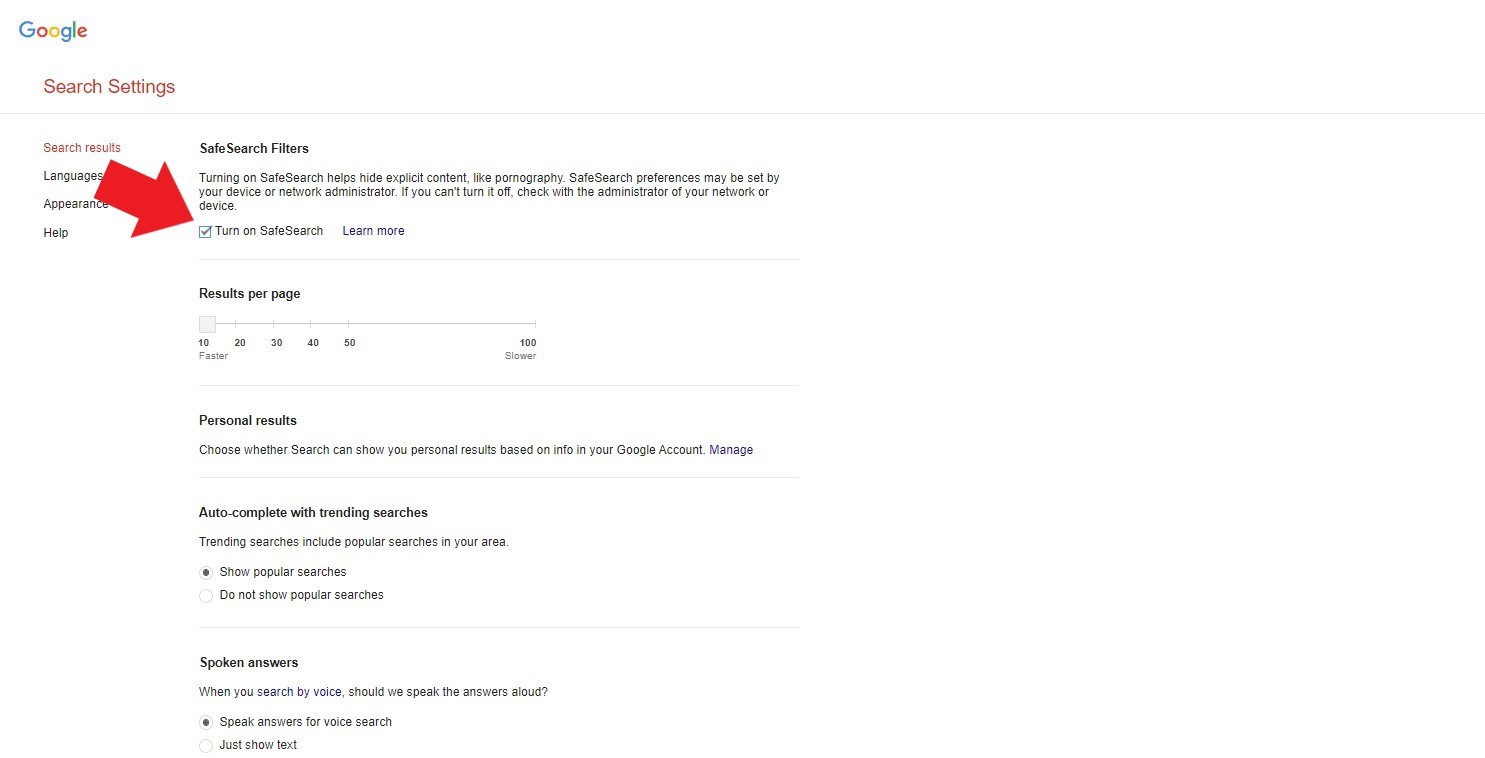Set results per page to 20
The image size is (1485, 758).
(x=236, y=324)
